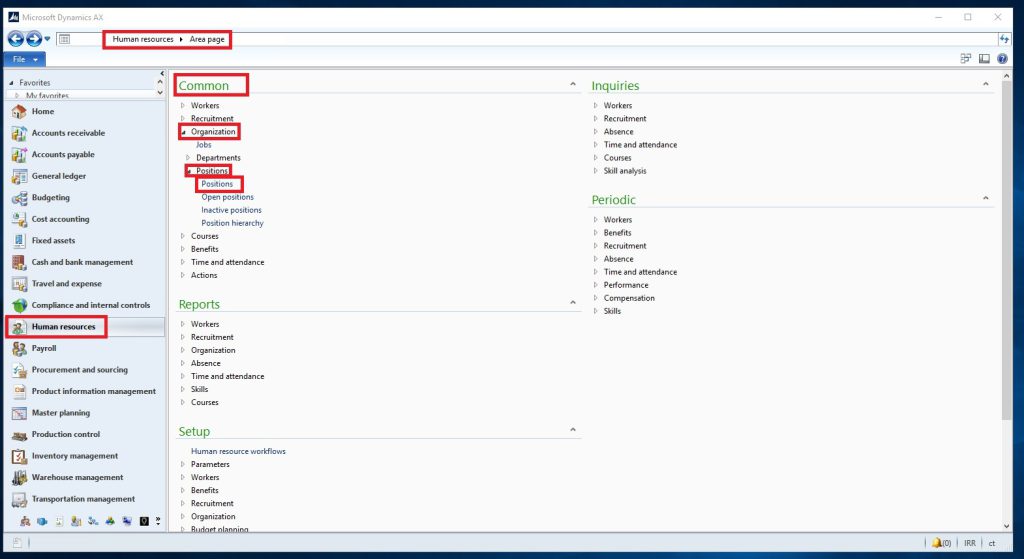Open the Product information management icon
The image size is (1024, 559).
coord(19,392)
